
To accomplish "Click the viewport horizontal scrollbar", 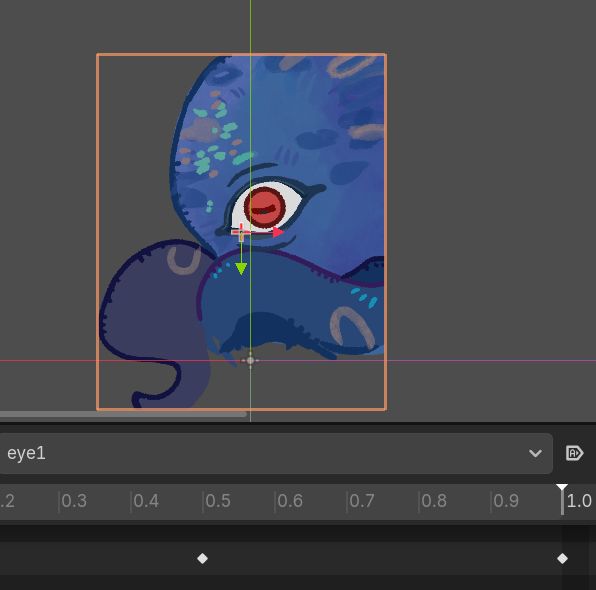I will [x=122, y=414].
